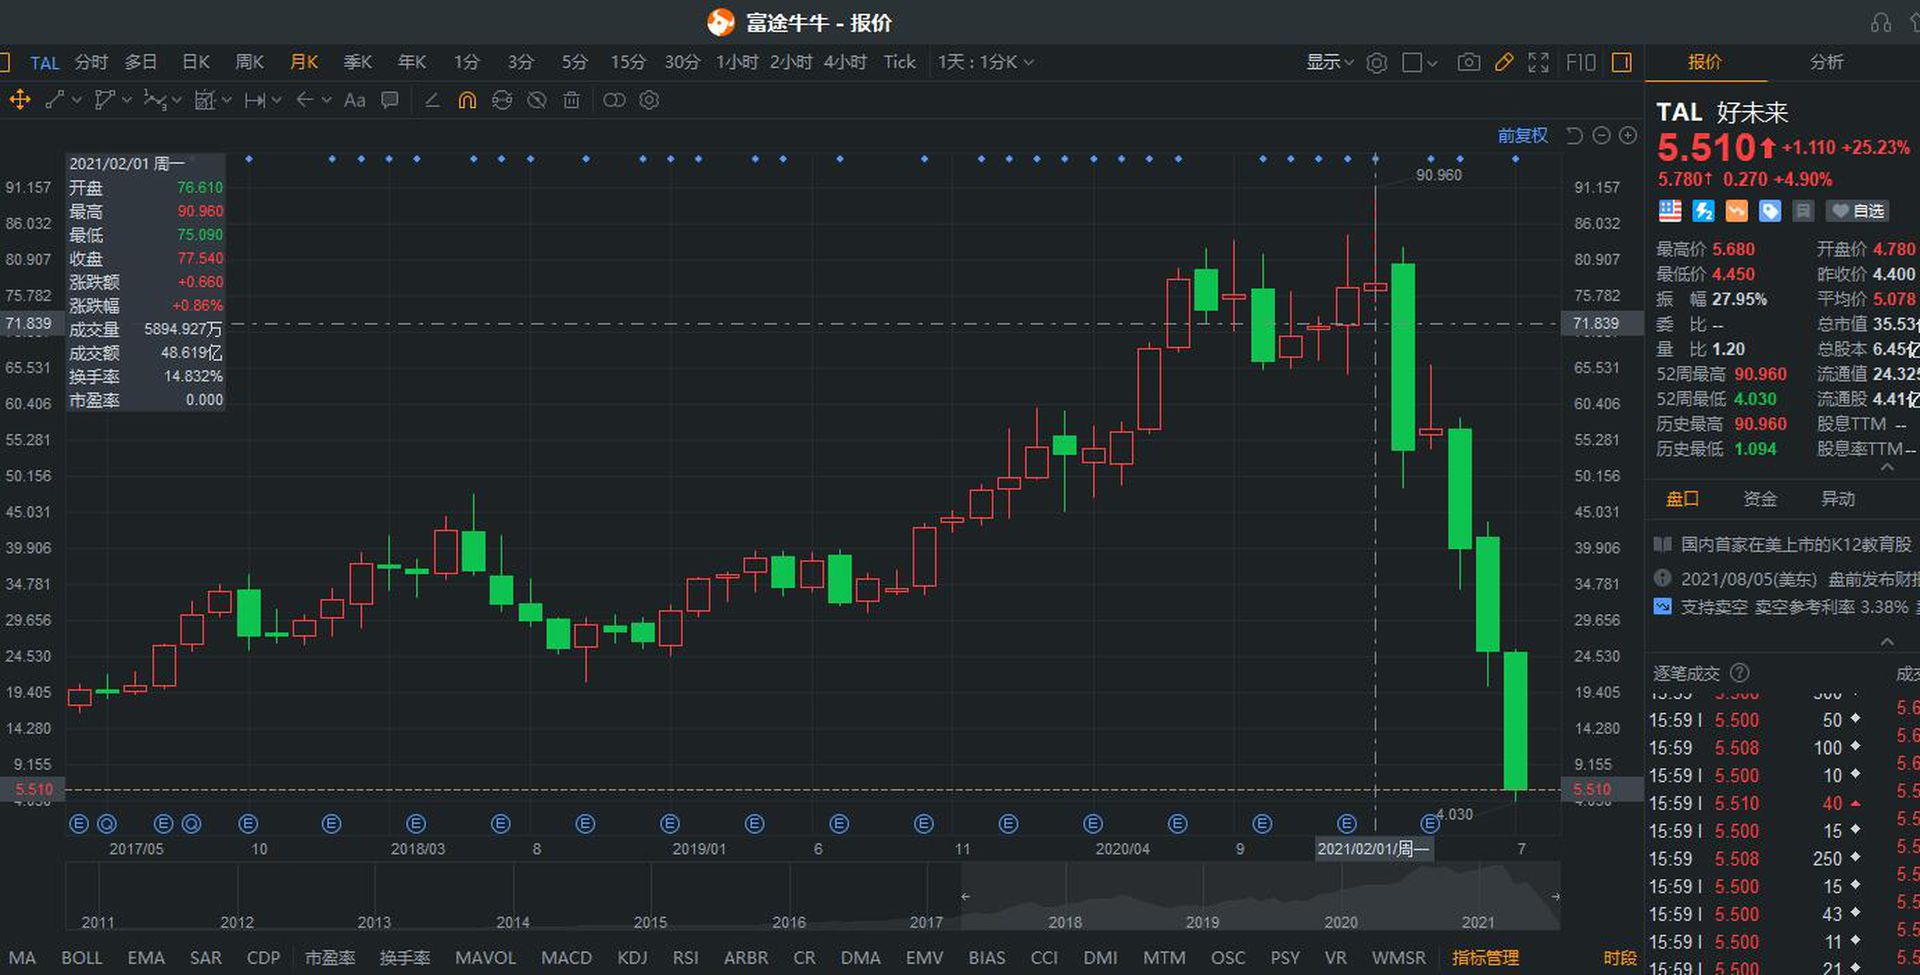
Task: Select the MACD indicator at bottom
Action: [566, 957]
